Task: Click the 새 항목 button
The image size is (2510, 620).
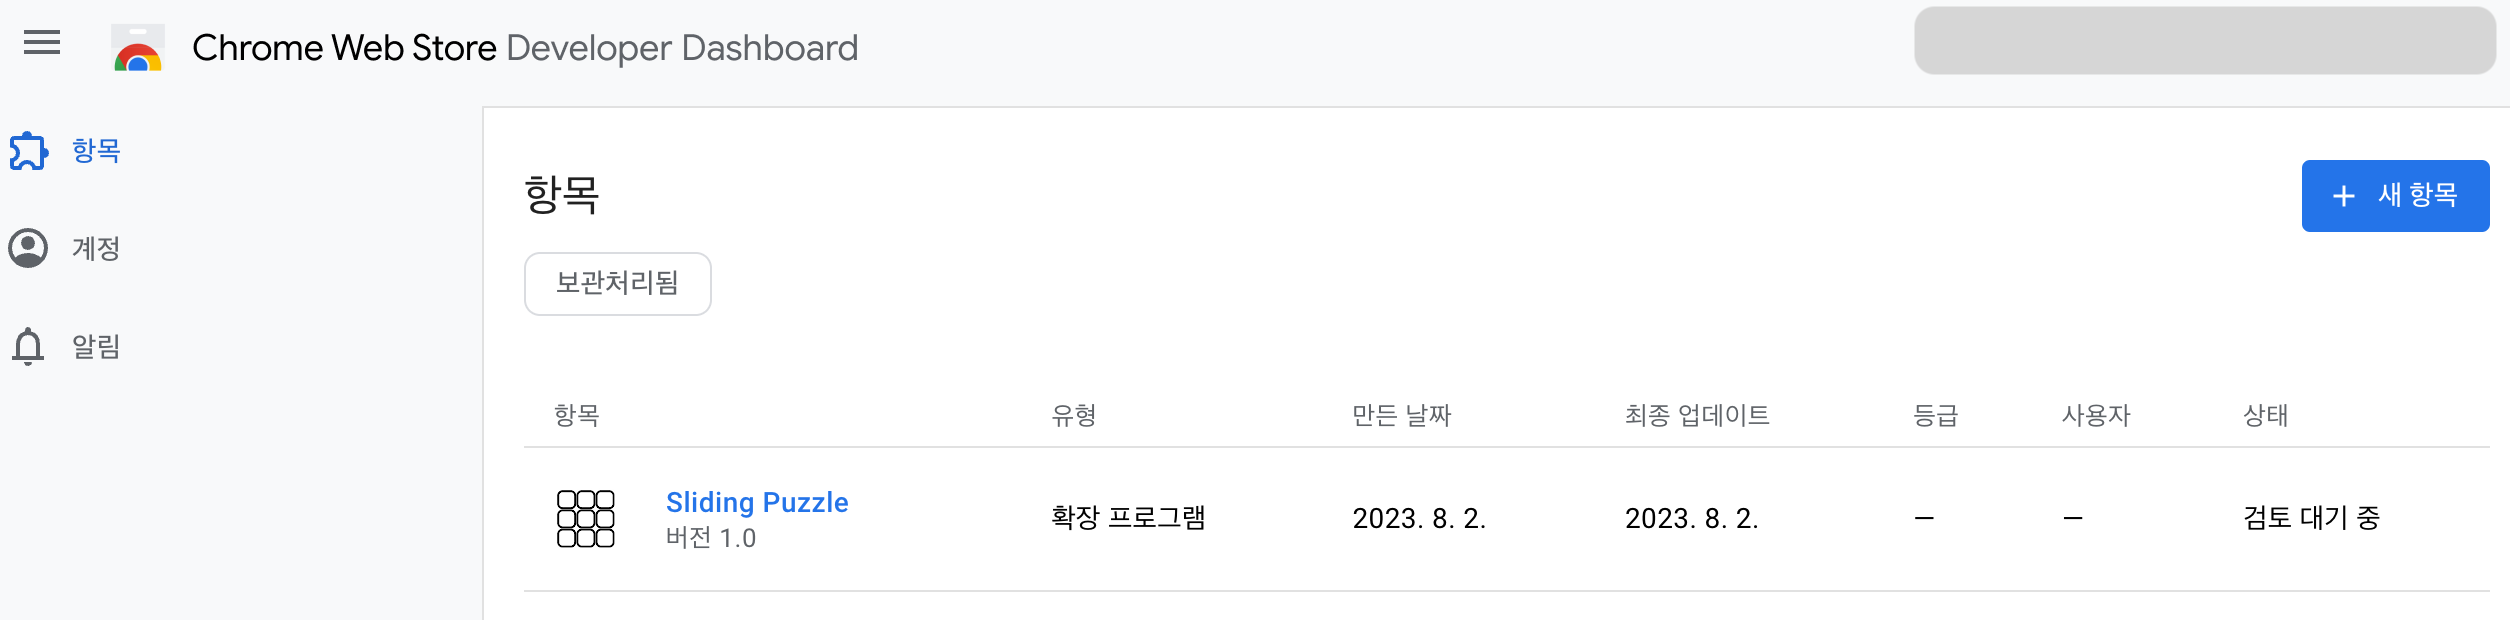Action: click(2395, 196)
